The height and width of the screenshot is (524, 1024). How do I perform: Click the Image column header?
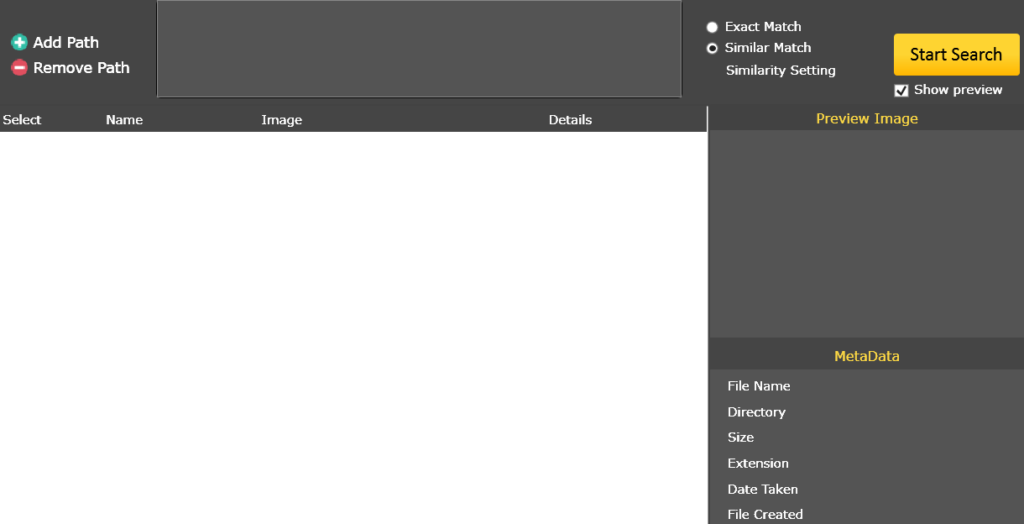(281, 120)
